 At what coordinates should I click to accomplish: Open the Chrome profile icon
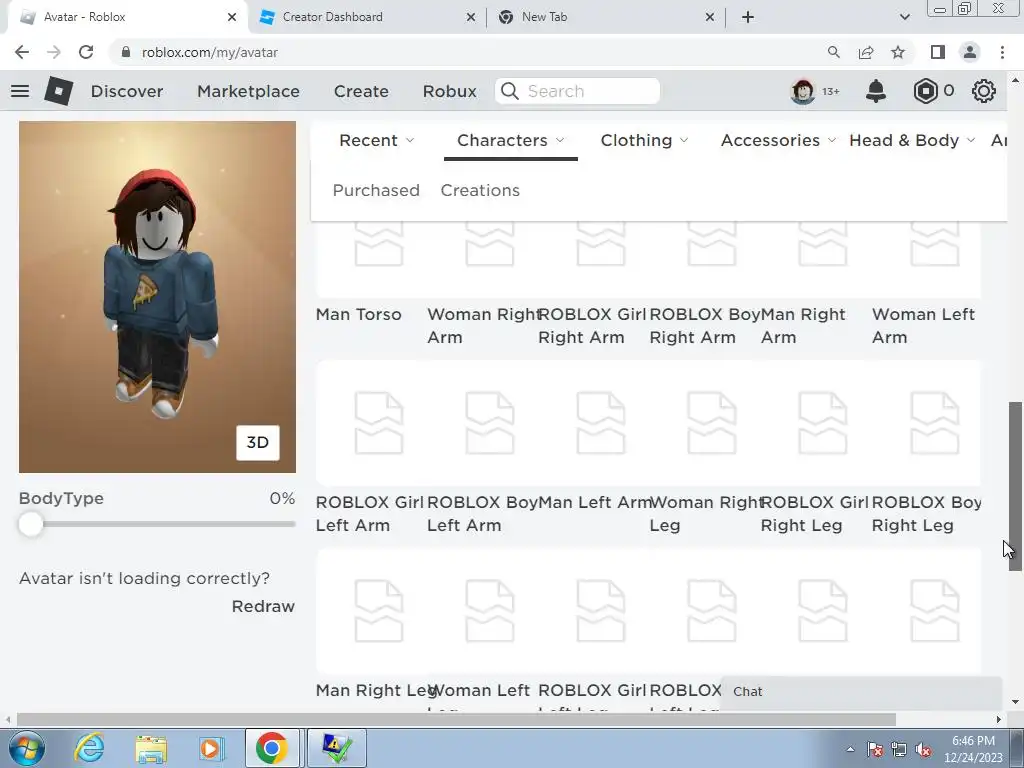pos(970,52)
